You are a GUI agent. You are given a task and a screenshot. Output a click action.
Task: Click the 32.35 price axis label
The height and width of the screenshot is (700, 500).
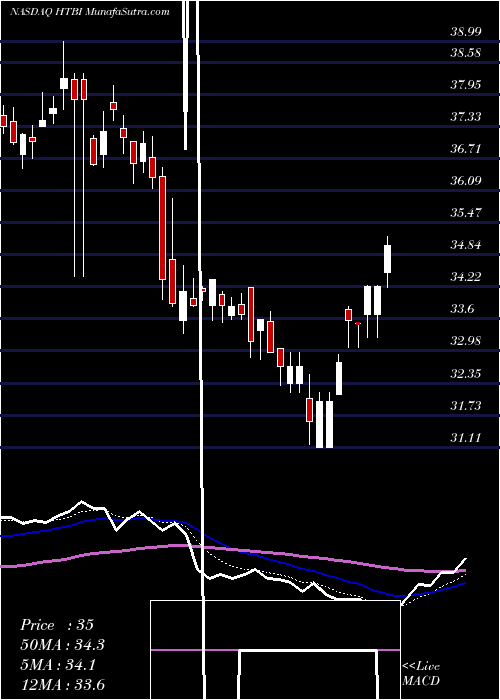pos(466,373)
